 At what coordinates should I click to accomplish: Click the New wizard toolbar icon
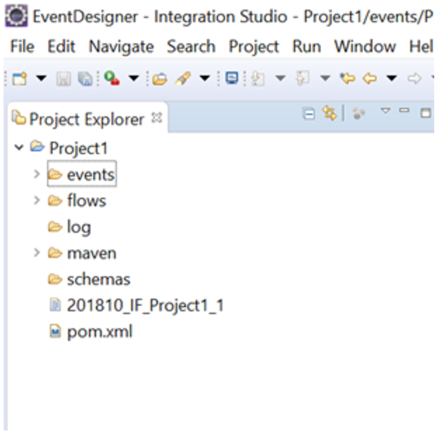19,79
